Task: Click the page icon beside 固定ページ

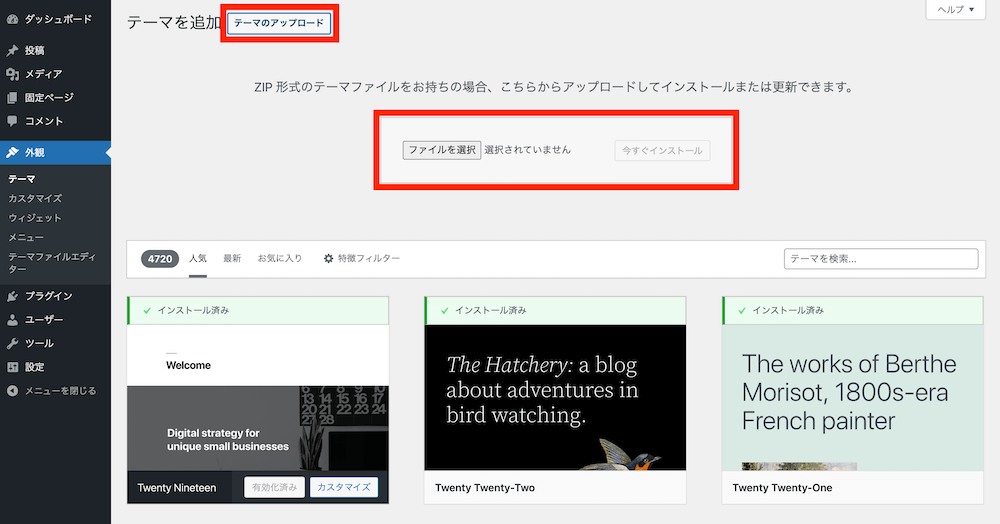Action: [12, 98]
